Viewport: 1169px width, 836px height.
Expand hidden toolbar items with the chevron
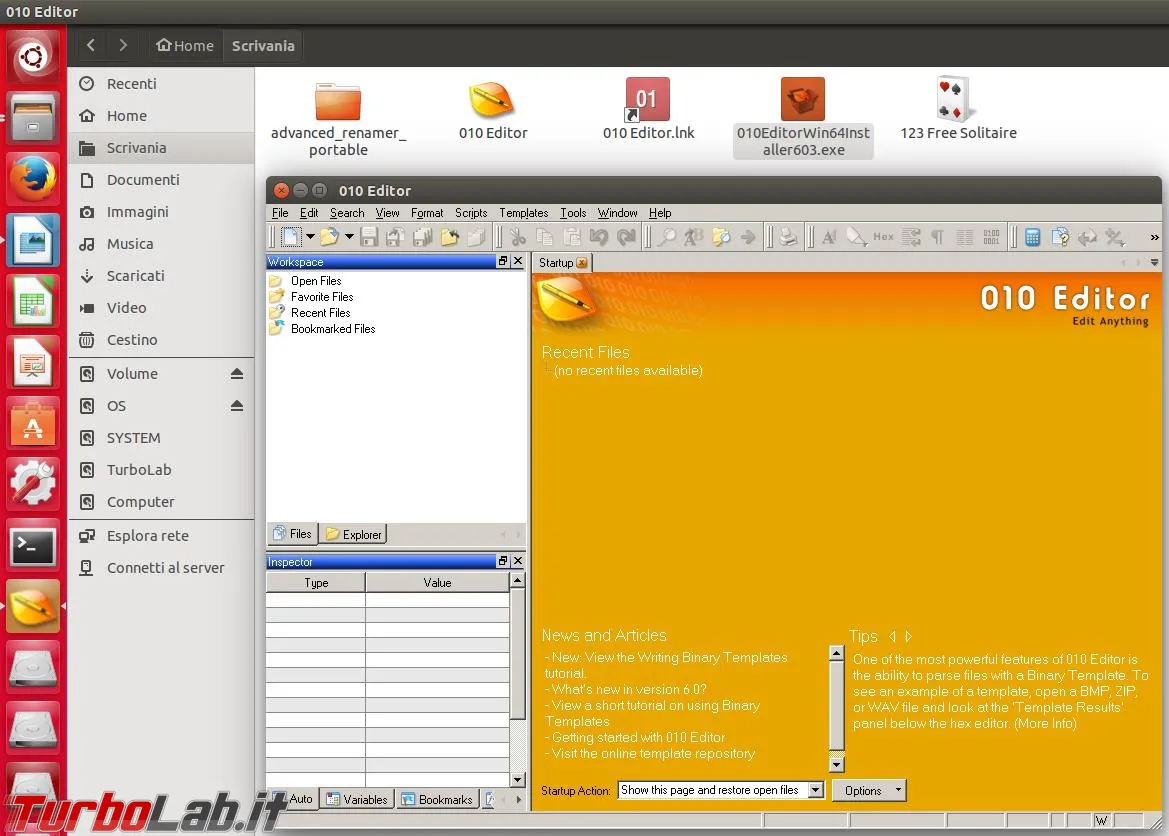pyautogui.click(x=1154, y=237)
